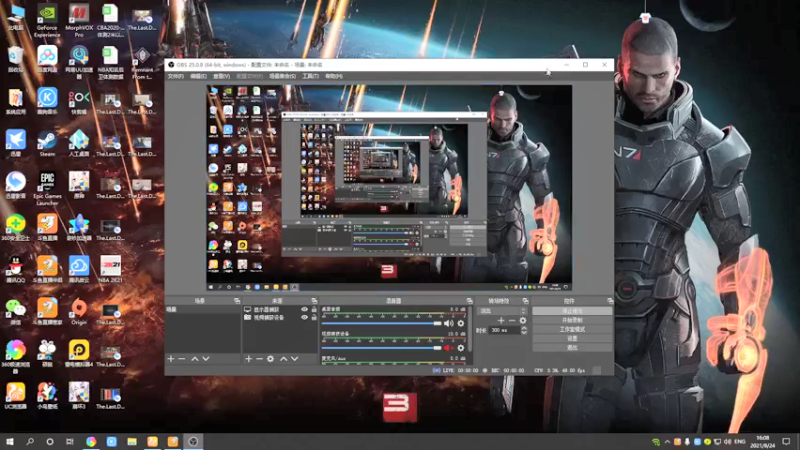Open NBA 2K21 desktop shortcut
The image size is (800, 450).
[x=110, y=269]
